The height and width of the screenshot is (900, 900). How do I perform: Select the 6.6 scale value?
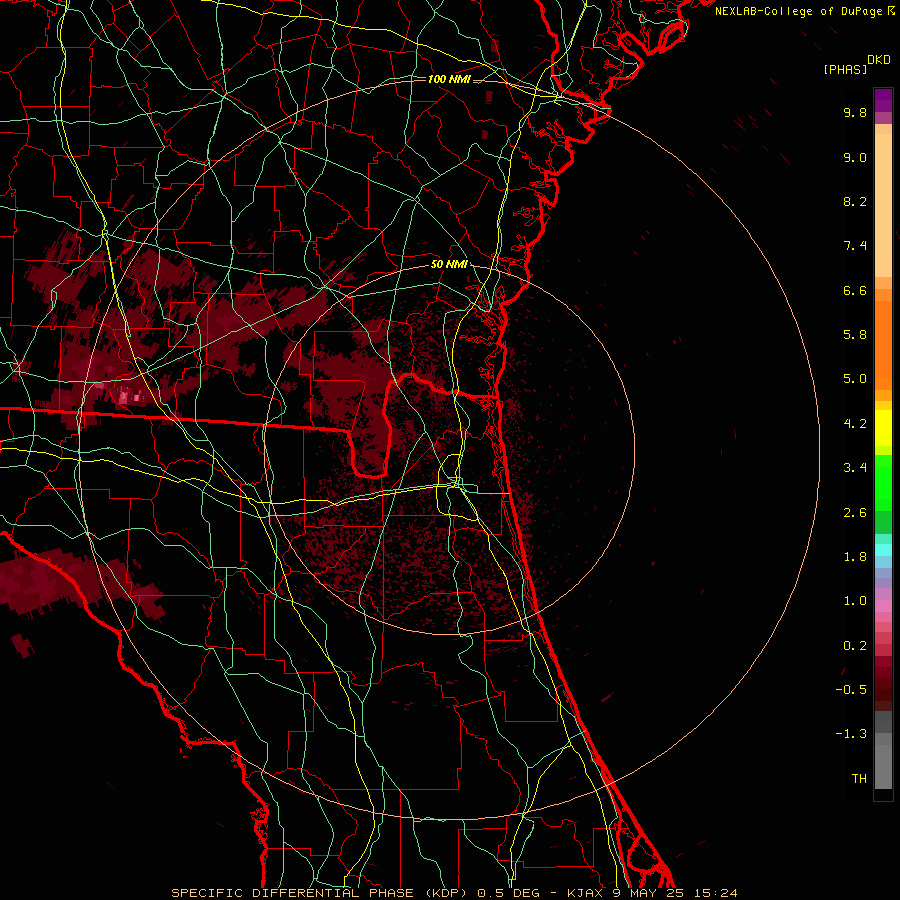pyautogui.click(x=855, y=290)
